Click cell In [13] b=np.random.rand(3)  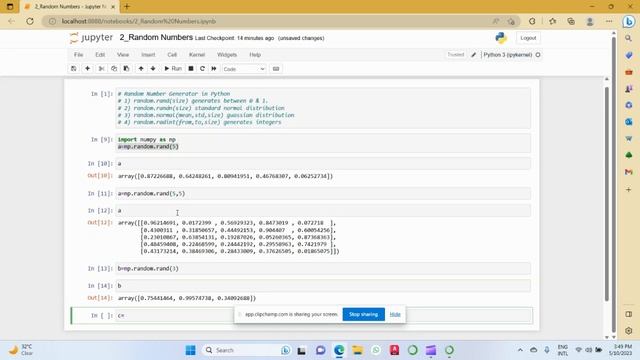point(323,268)
